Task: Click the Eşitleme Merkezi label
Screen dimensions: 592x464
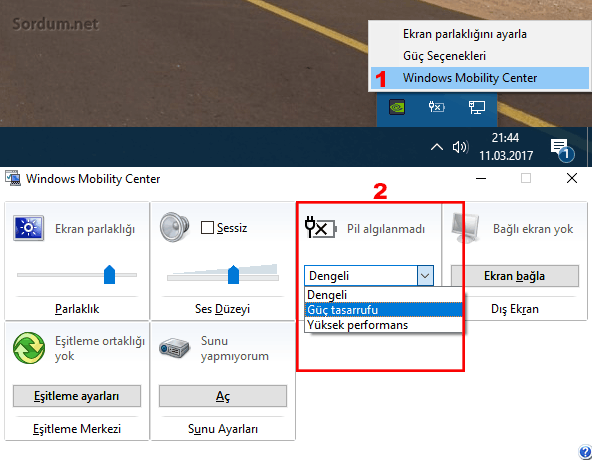Action: 77,429
